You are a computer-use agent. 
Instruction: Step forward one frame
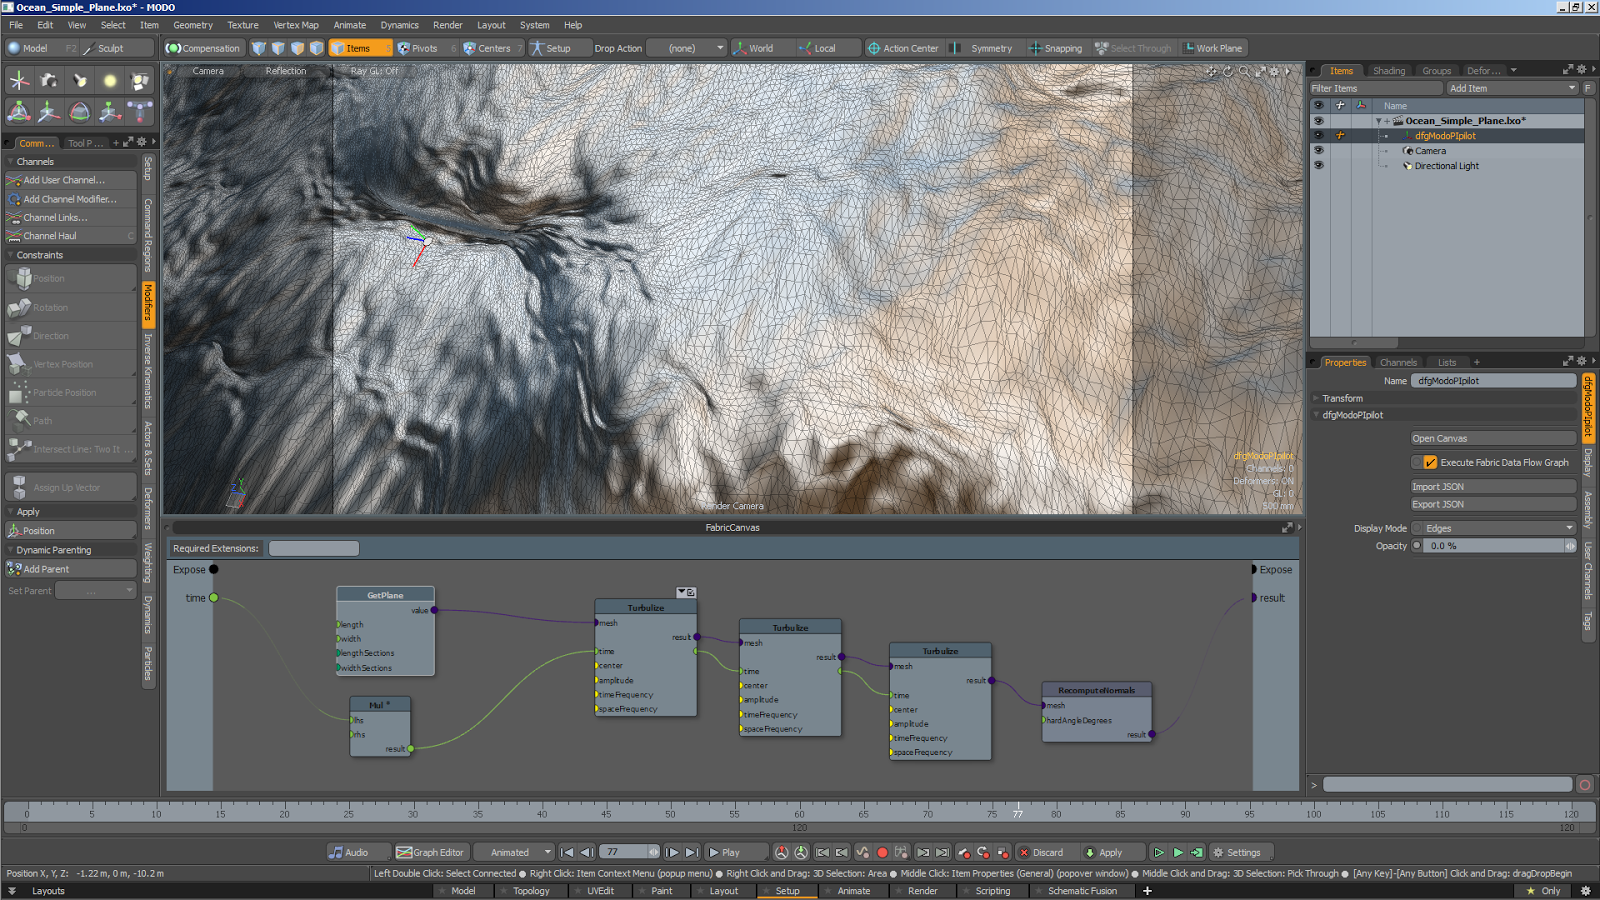[672, 853]
